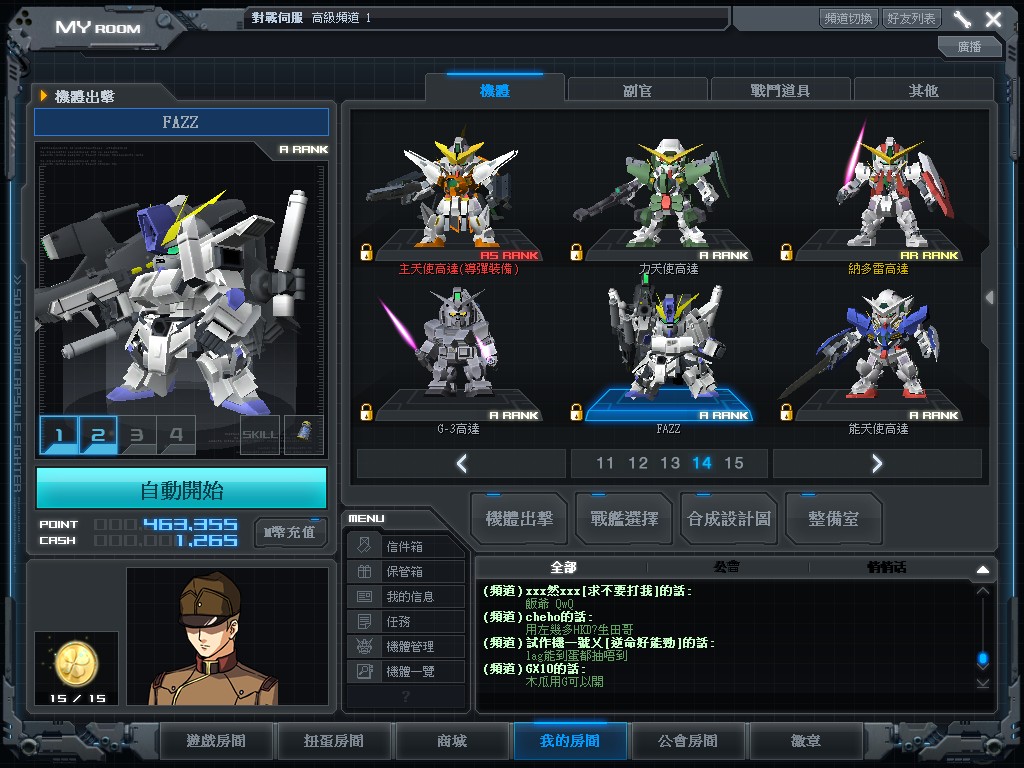
Task: Click the lock icon on G-3高達
Action: click(x=366, y=411)
